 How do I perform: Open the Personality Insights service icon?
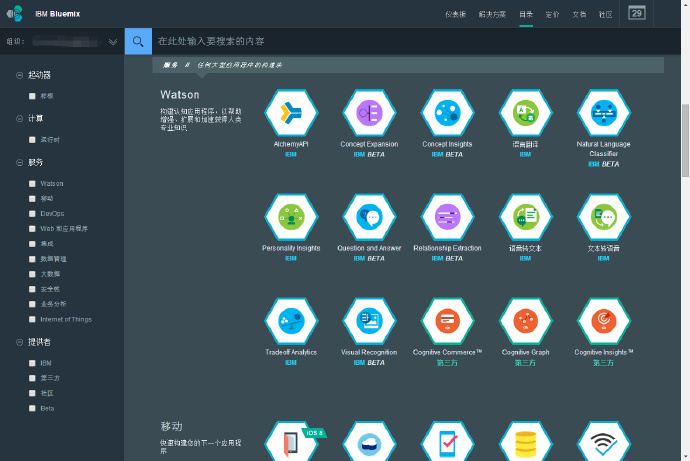pyautogui.click(x=291, y=217)
